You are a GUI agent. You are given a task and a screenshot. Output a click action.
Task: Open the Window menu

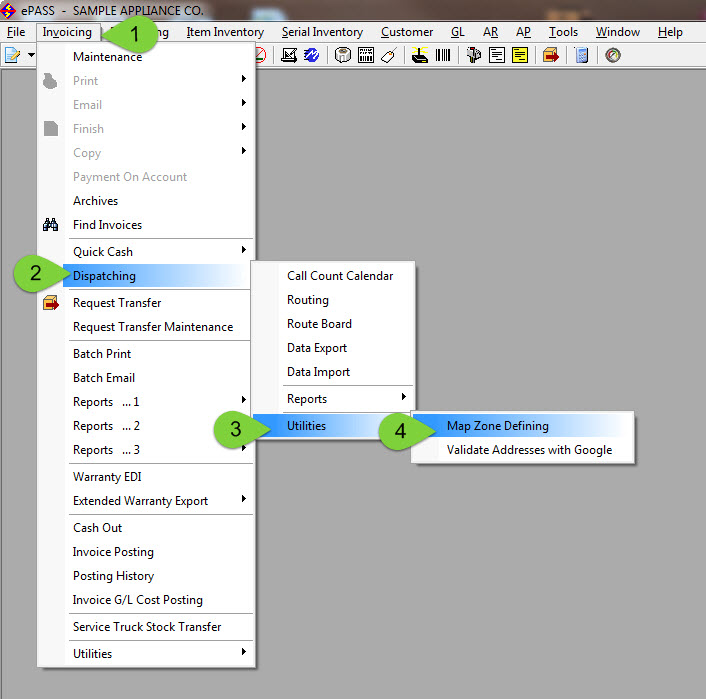618,32
